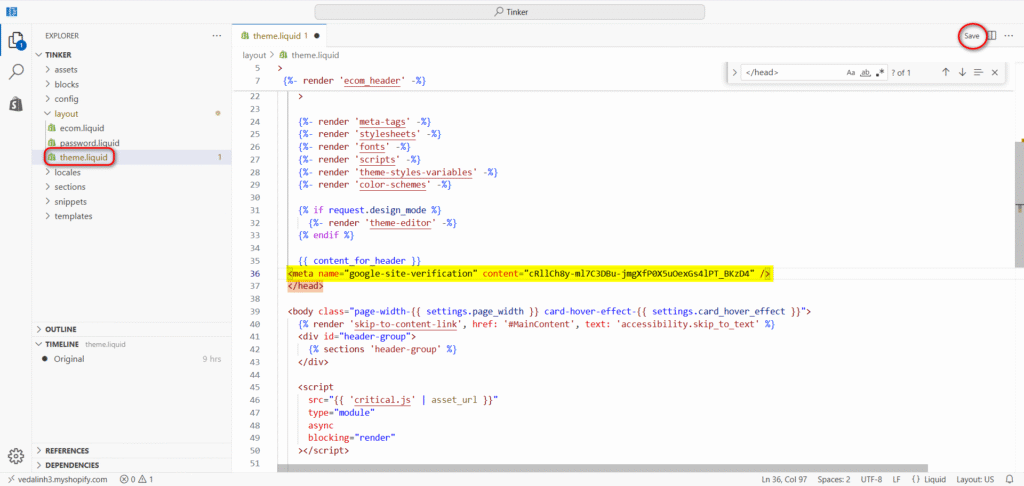Change end of line sequence LF
Image resolution: width=1024 pixels, height=486 pixels.
coord(897,479)
